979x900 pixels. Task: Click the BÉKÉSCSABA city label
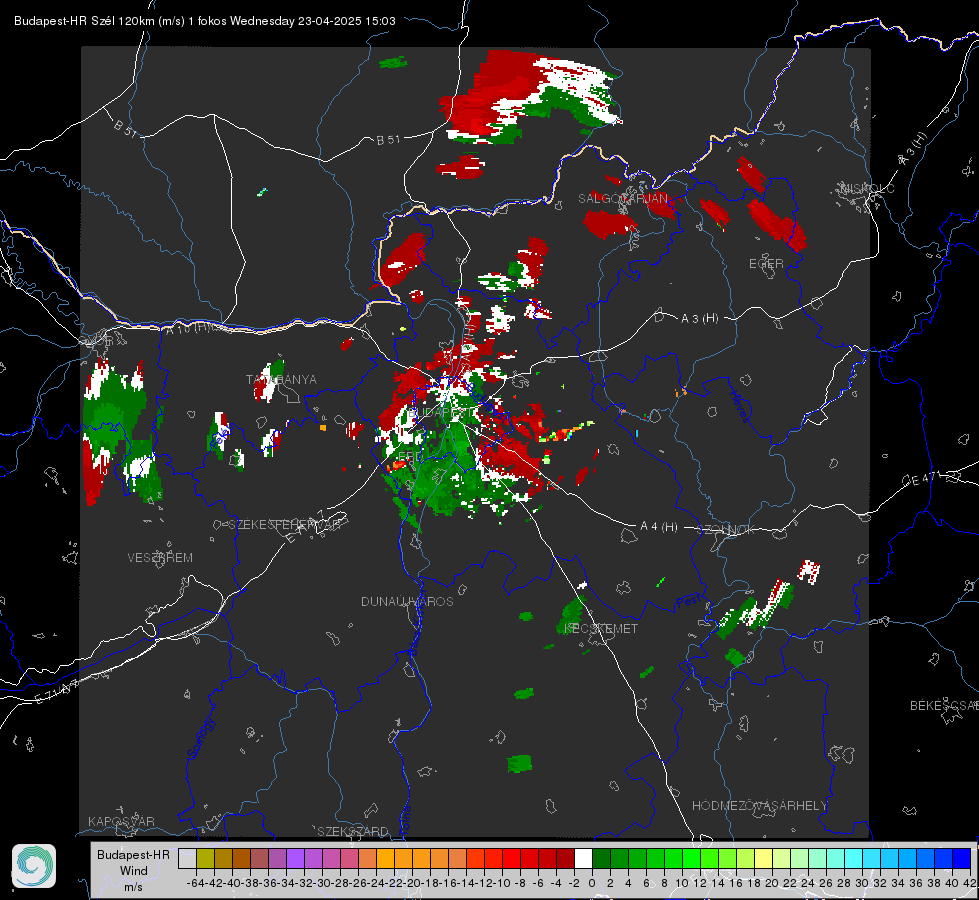tap(944, 706)
